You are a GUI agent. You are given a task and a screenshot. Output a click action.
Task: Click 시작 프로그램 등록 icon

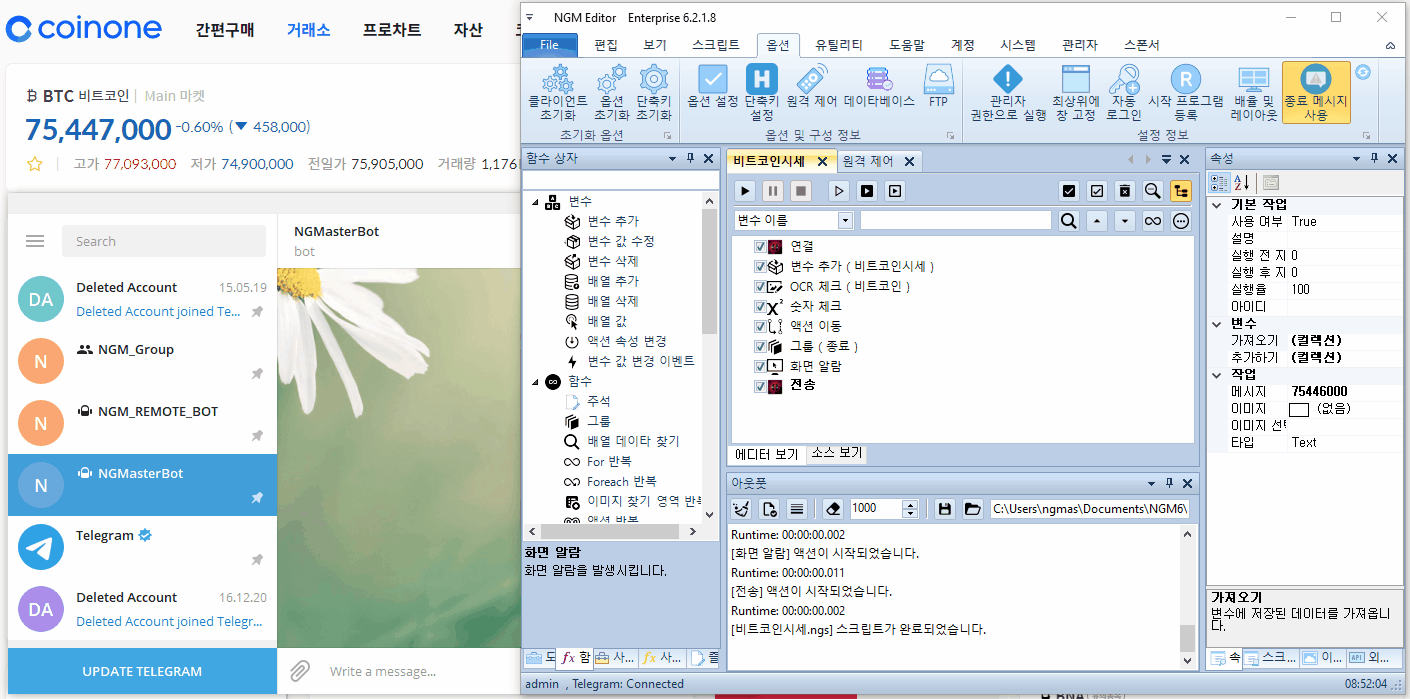(1186, 92)
